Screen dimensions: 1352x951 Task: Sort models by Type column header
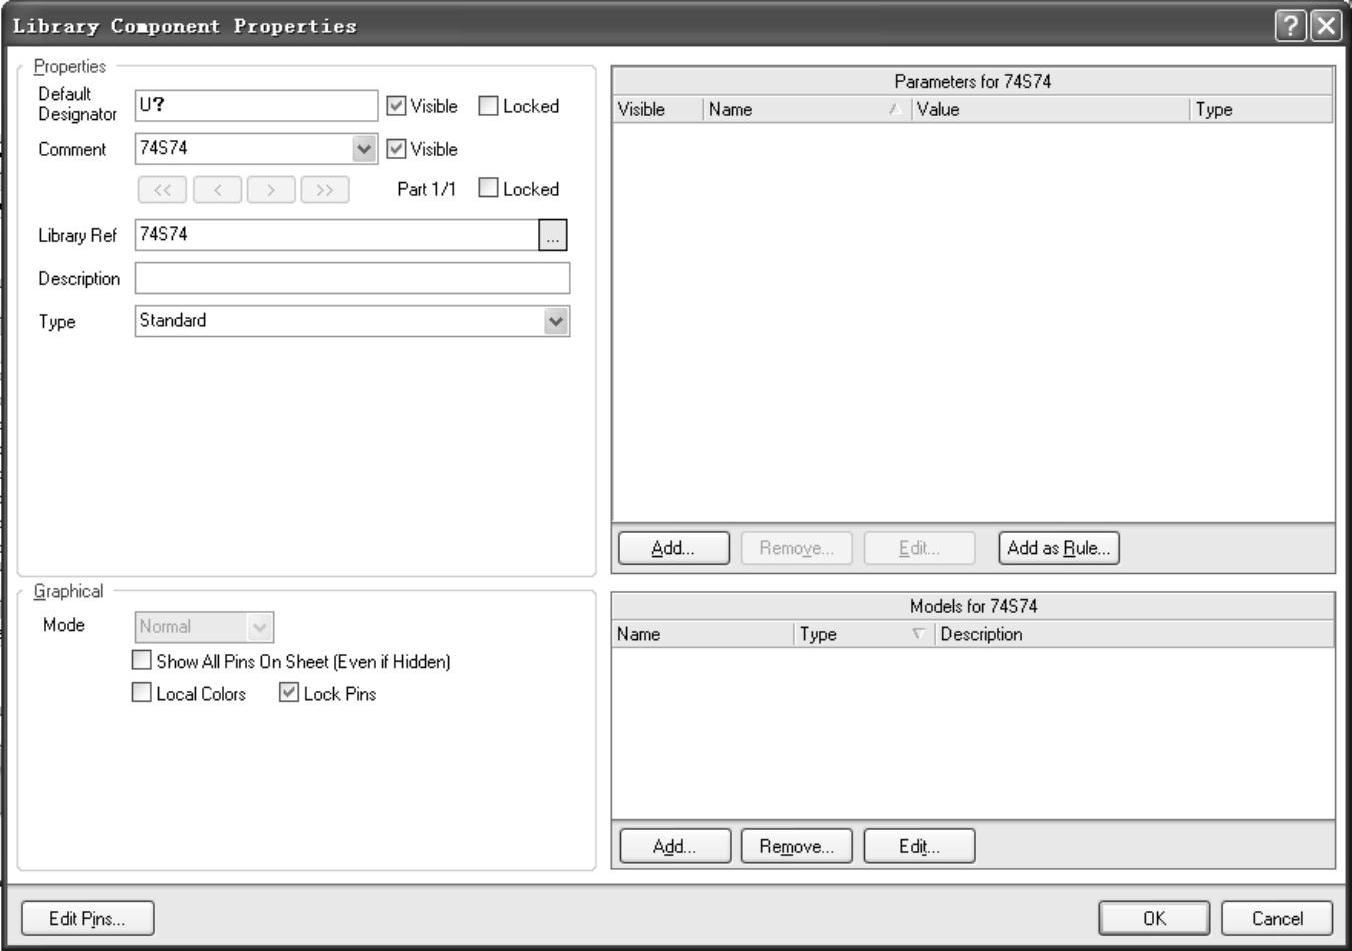865,634
